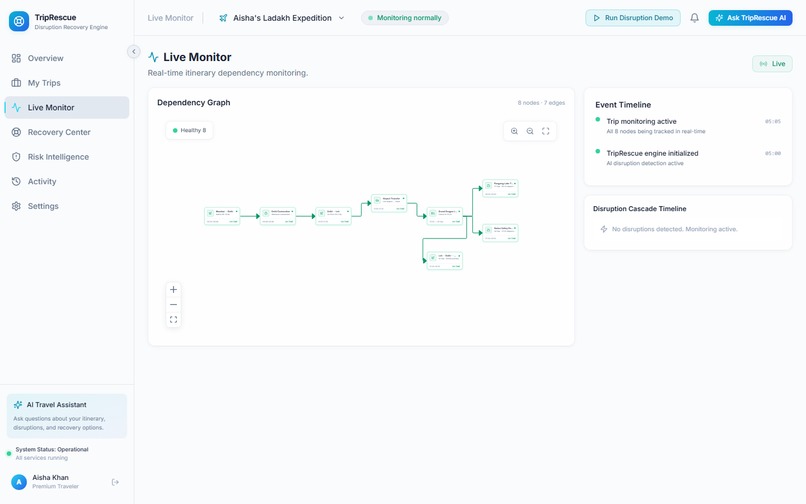
Task: Toggle the Live indicator badge
Action: click(x=772, y=64)
